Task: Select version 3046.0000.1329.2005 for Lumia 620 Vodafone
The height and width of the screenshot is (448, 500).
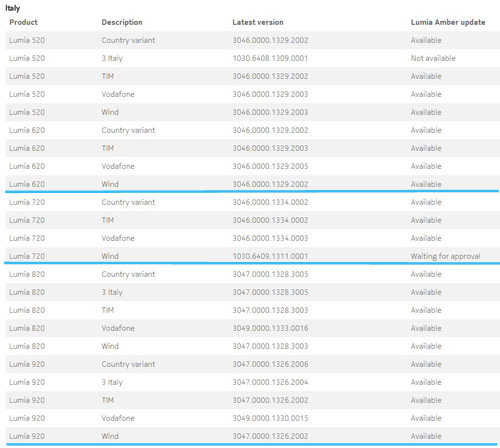Action: 270,166
